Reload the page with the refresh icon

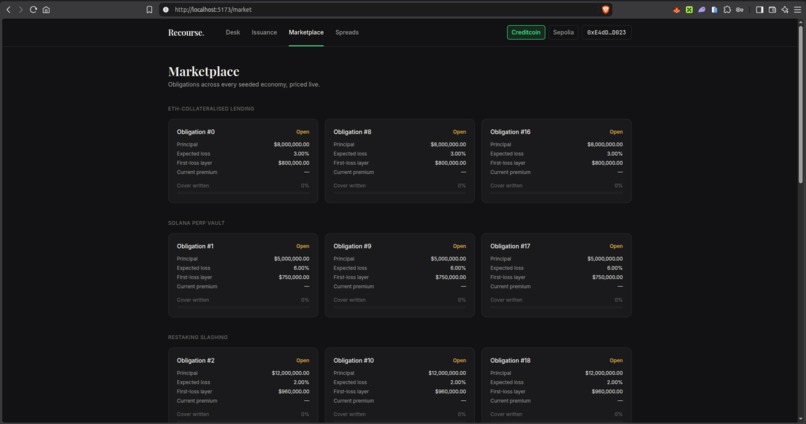pos(33,10)
